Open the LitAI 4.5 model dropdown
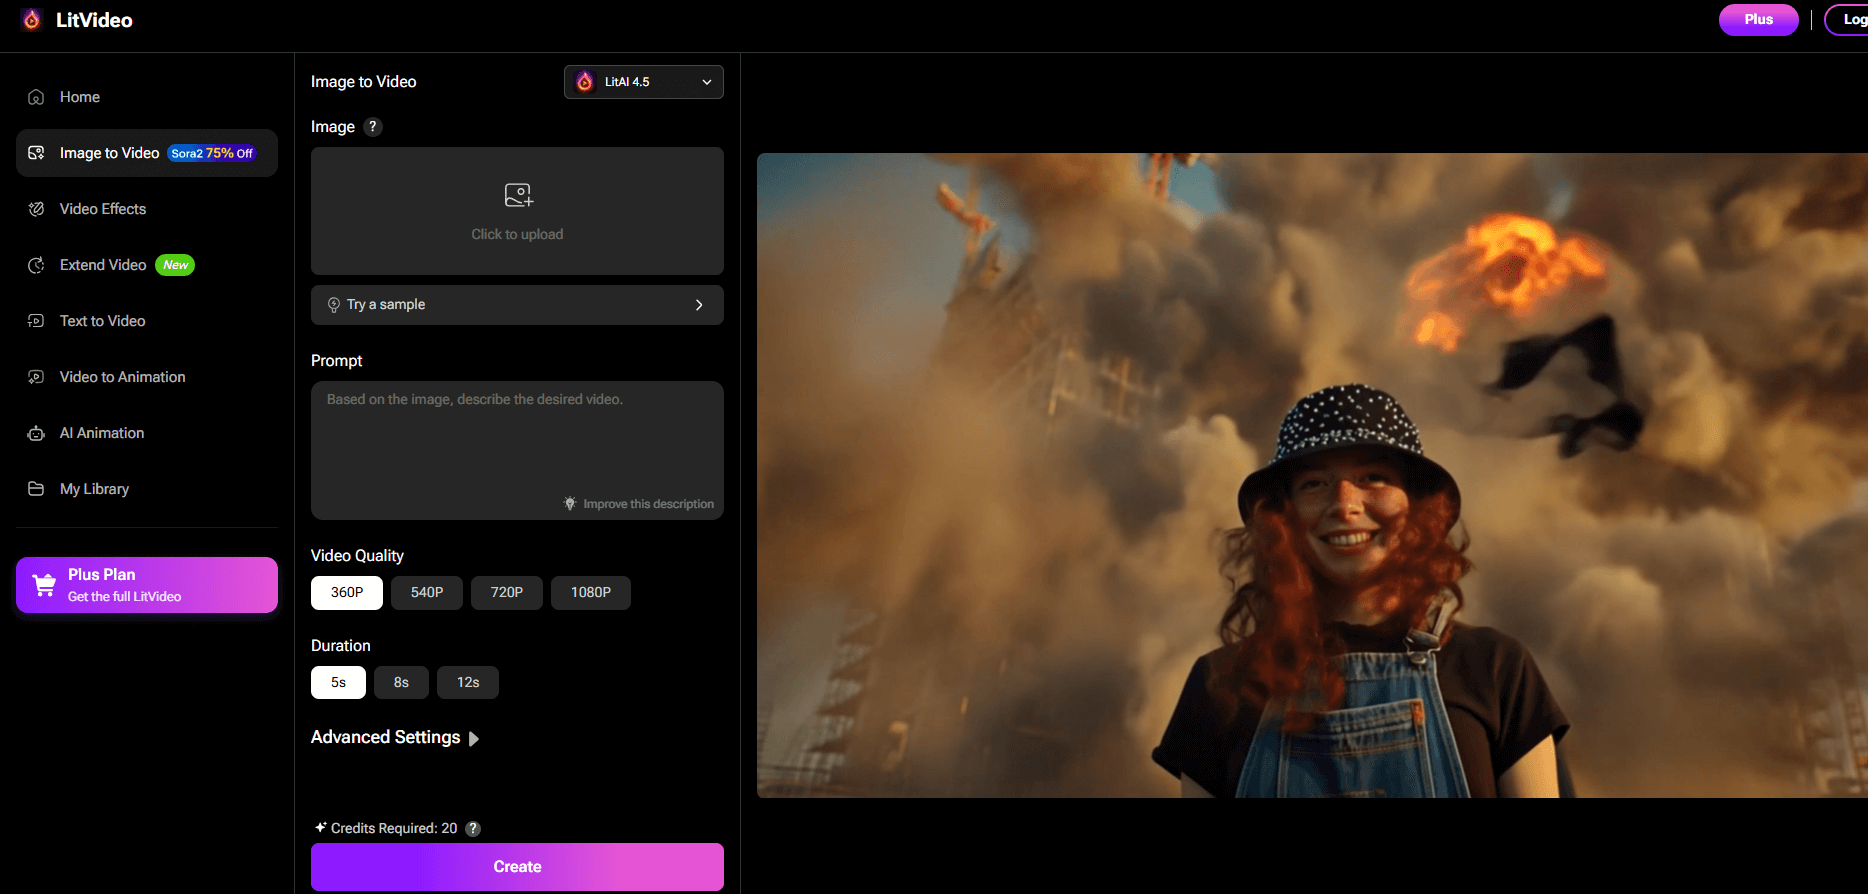Image resolution: width=1868 pixels, height=894 pixels. click(x=643, y=82)
